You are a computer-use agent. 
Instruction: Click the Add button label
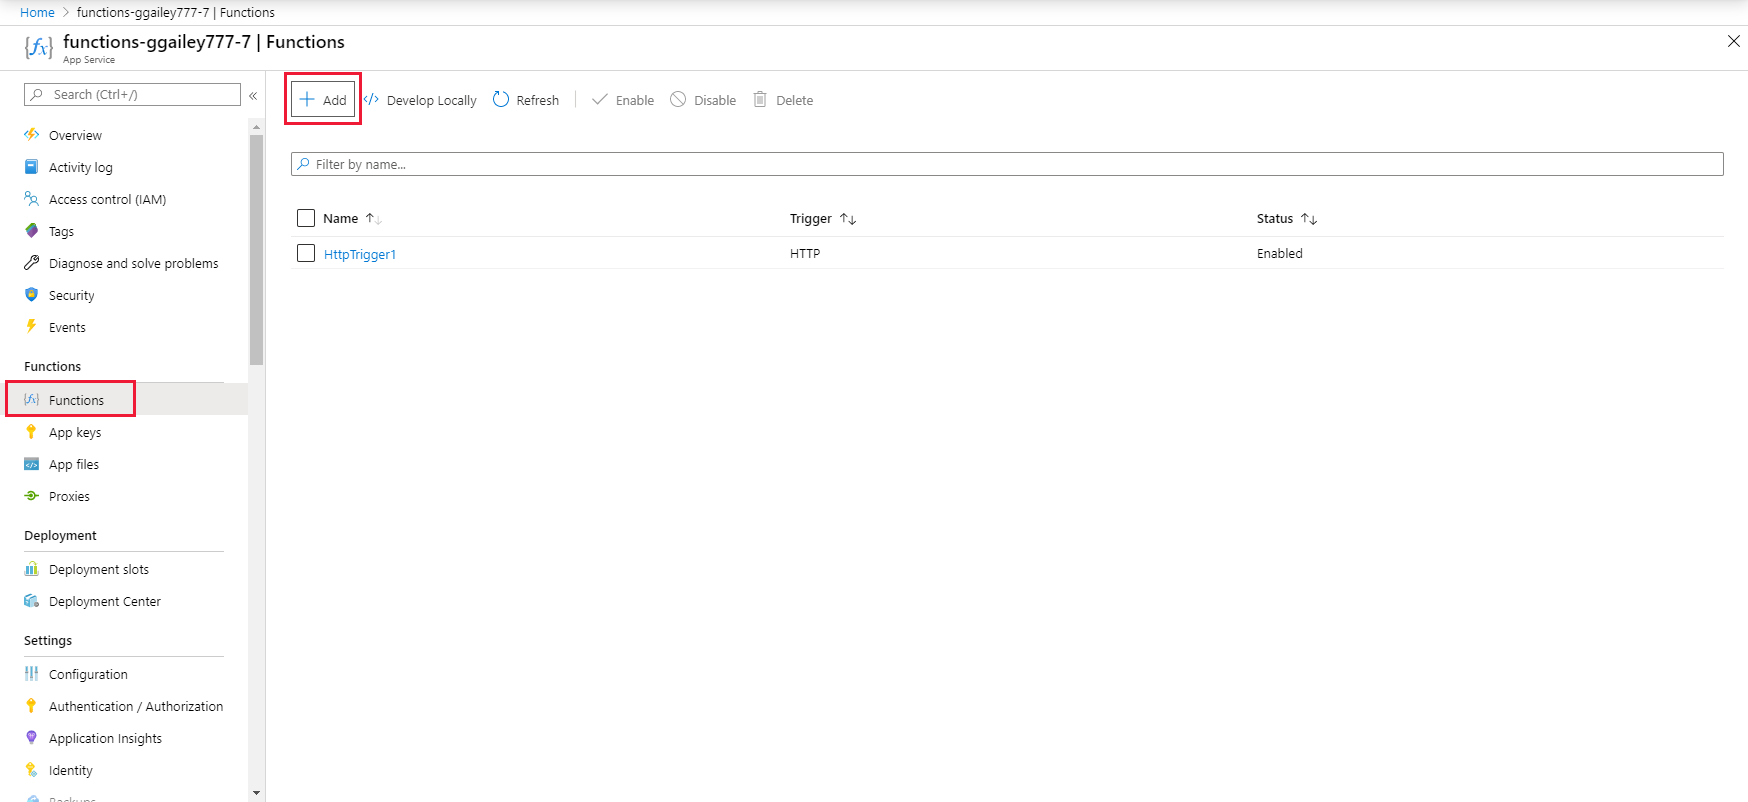tap(334, 100)
